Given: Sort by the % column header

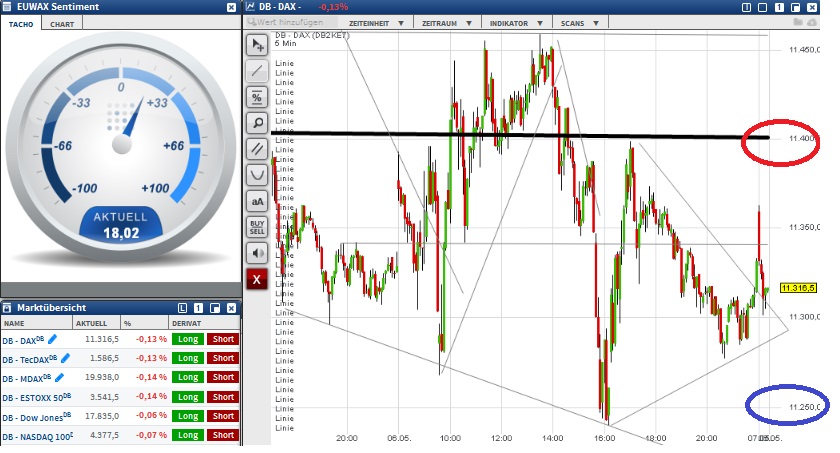Looking at the screenshot, I should pos(144,323).
